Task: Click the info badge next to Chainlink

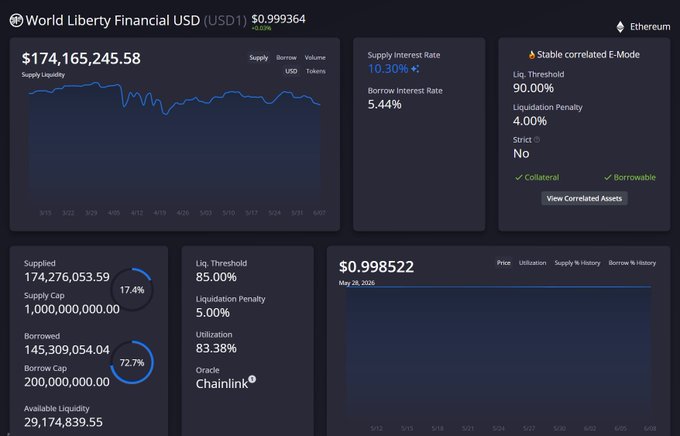Action: [252, 379]
